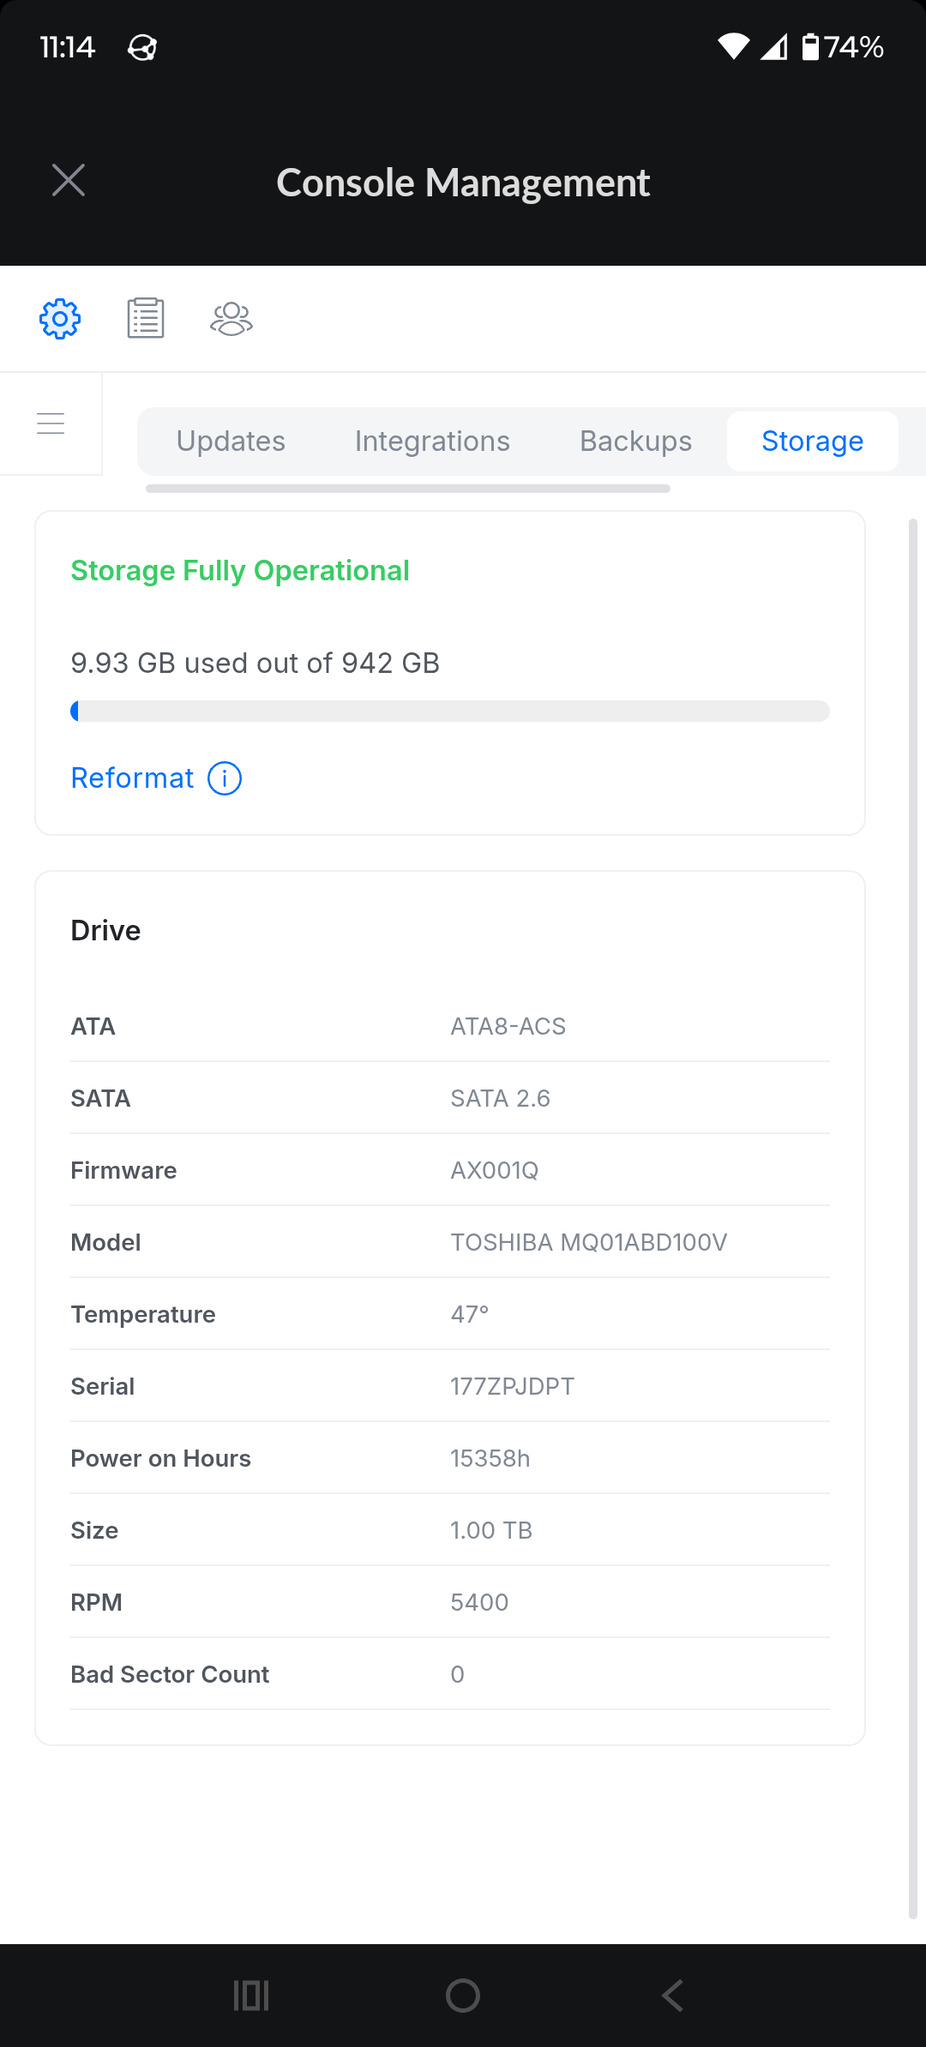Click the storage usage progress bar
This screenshot has width=926, height=2047.
pos(450,711)
